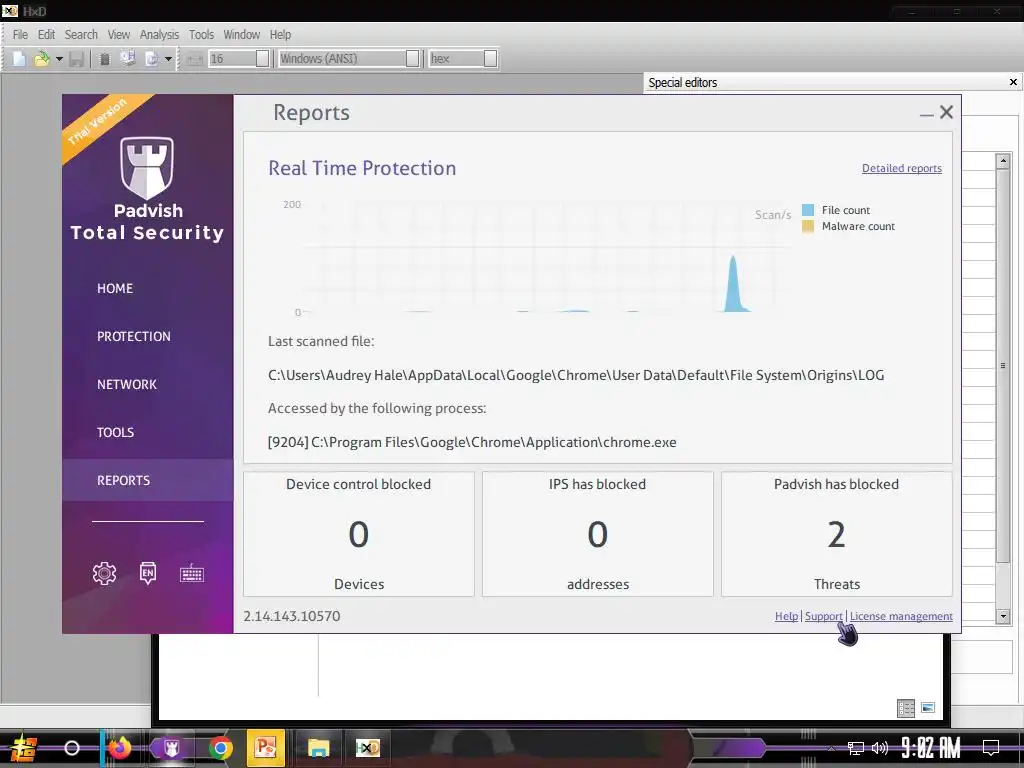This screenshot has width=1024, height=768.
Task: Click the version number 2.14.143.10570
Action: click(x=292, y=616)
